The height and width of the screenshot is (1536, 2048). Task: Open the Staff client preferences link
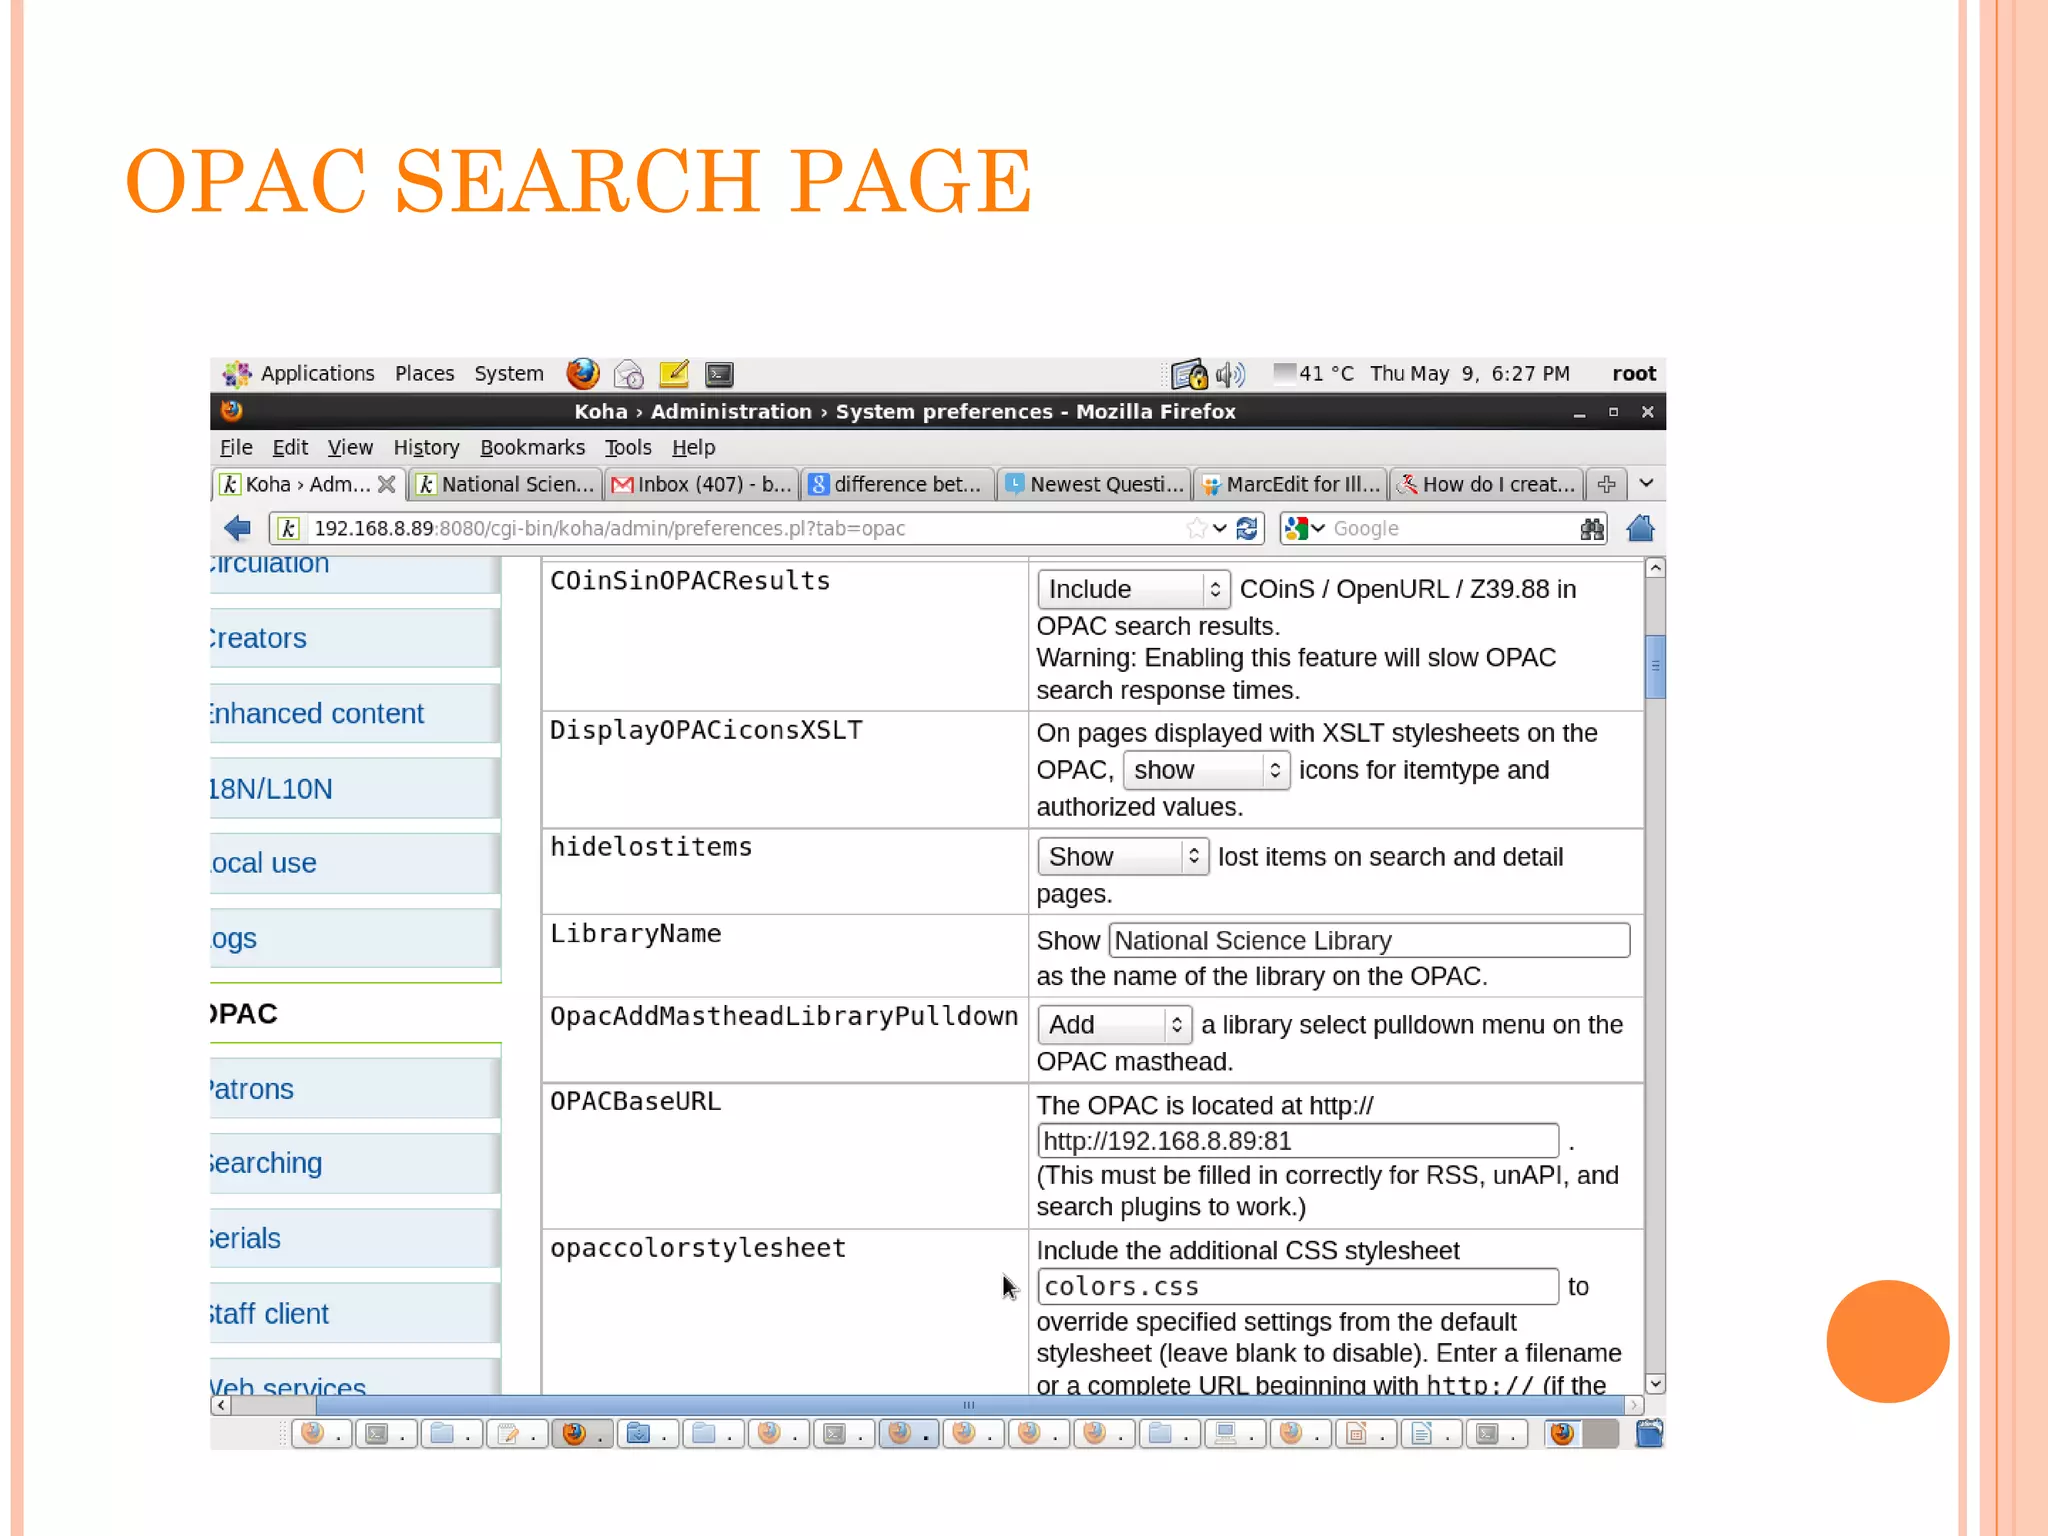(x=269, y=1313)
